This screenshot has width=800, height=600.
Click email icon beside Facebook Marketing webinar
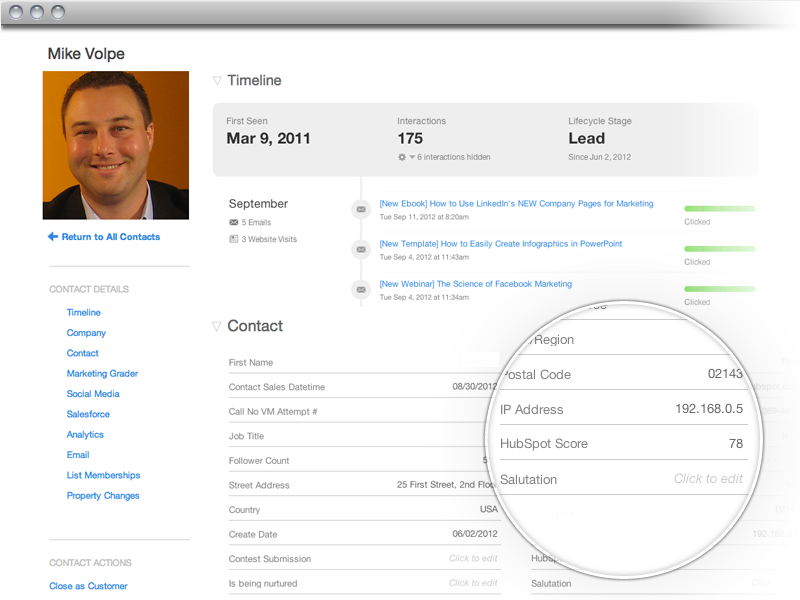click(x=360, y=289)
